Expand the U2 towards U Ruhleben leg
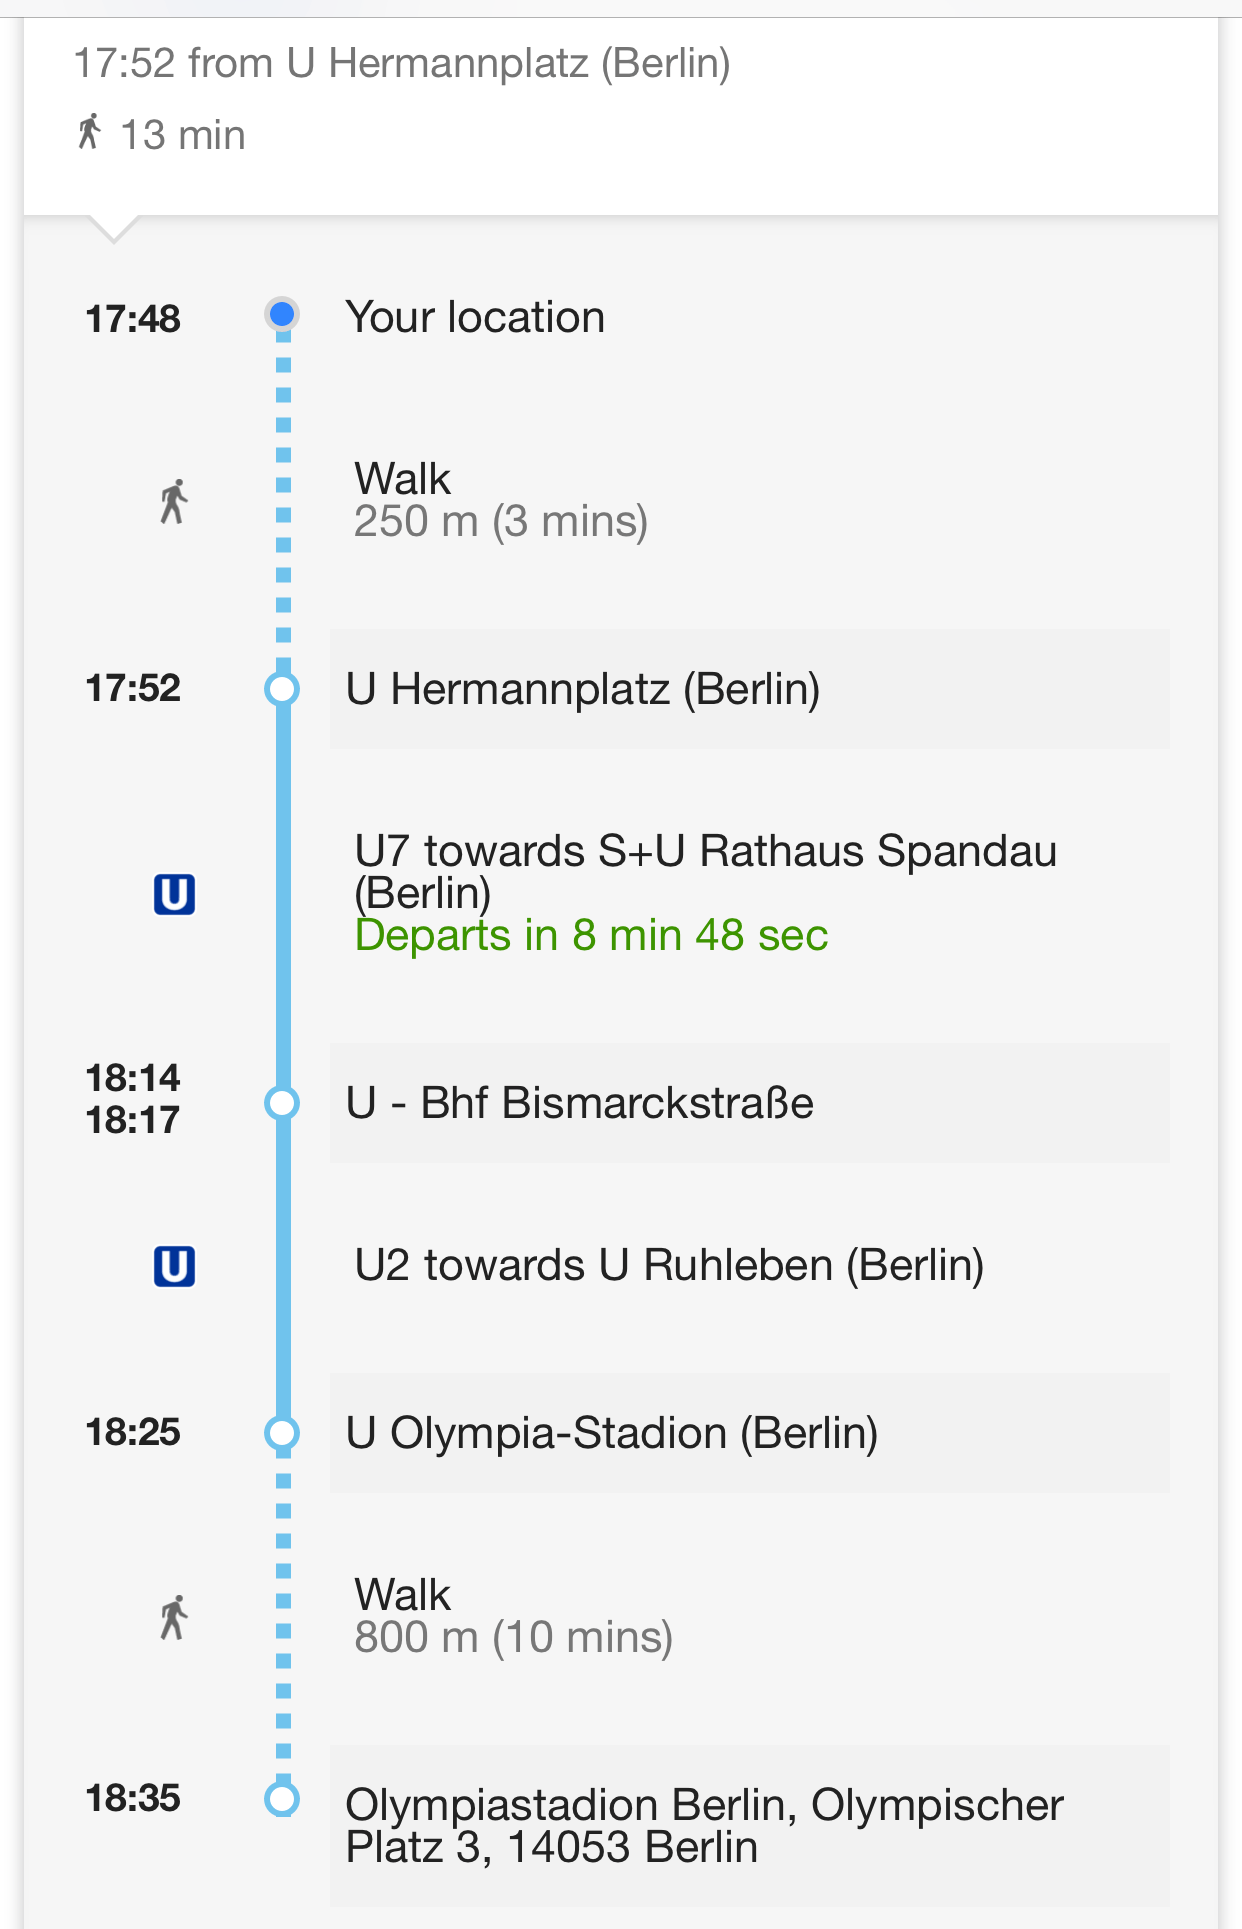Image resolution: width=1242 pixels, height=1929 pixels. (669, 1266)
